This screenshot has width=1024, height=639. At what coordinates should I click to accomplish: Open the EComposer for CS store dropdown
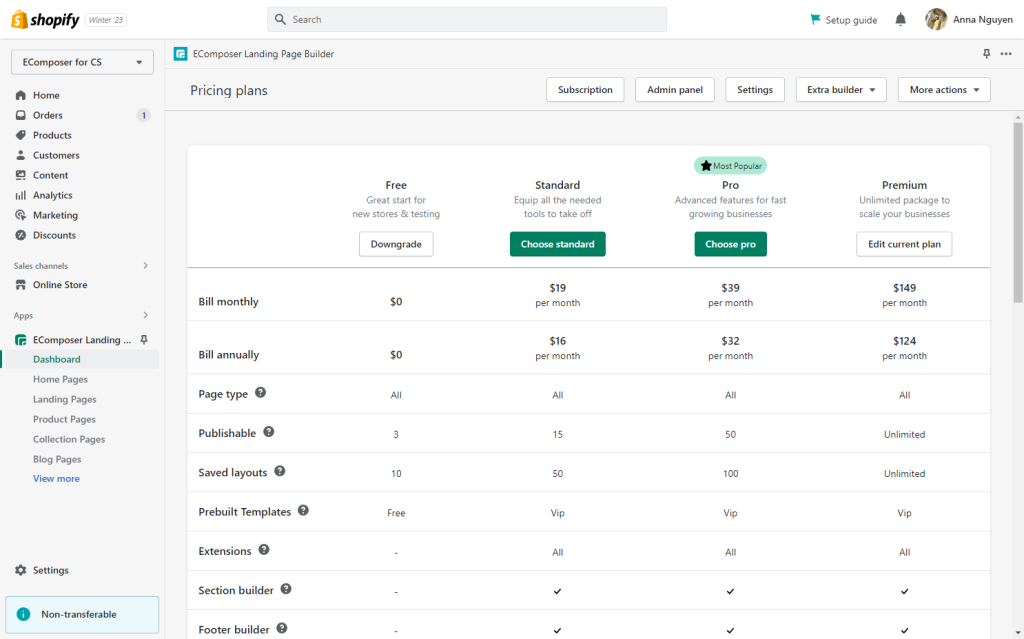[x=82, y=62]
